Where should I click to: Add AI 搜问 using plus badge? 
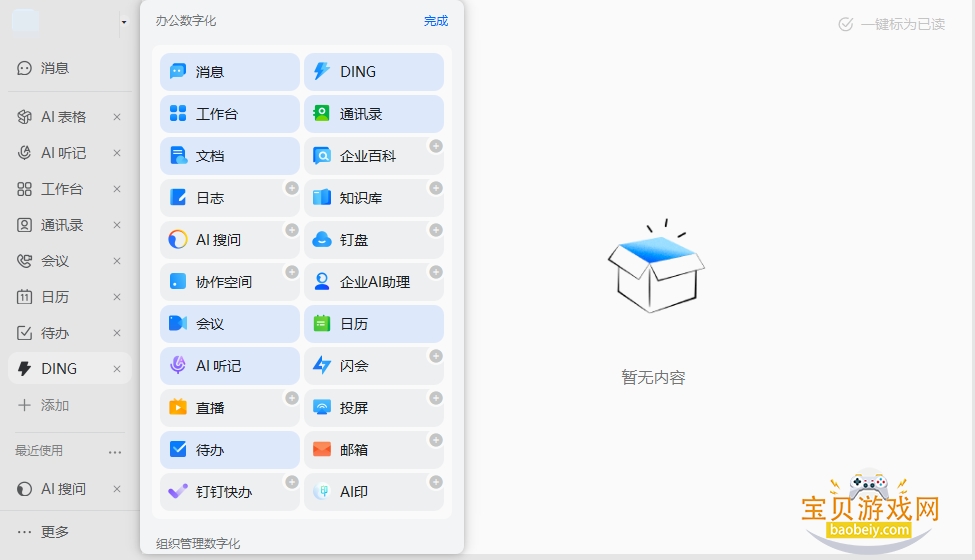pos(292,230)
